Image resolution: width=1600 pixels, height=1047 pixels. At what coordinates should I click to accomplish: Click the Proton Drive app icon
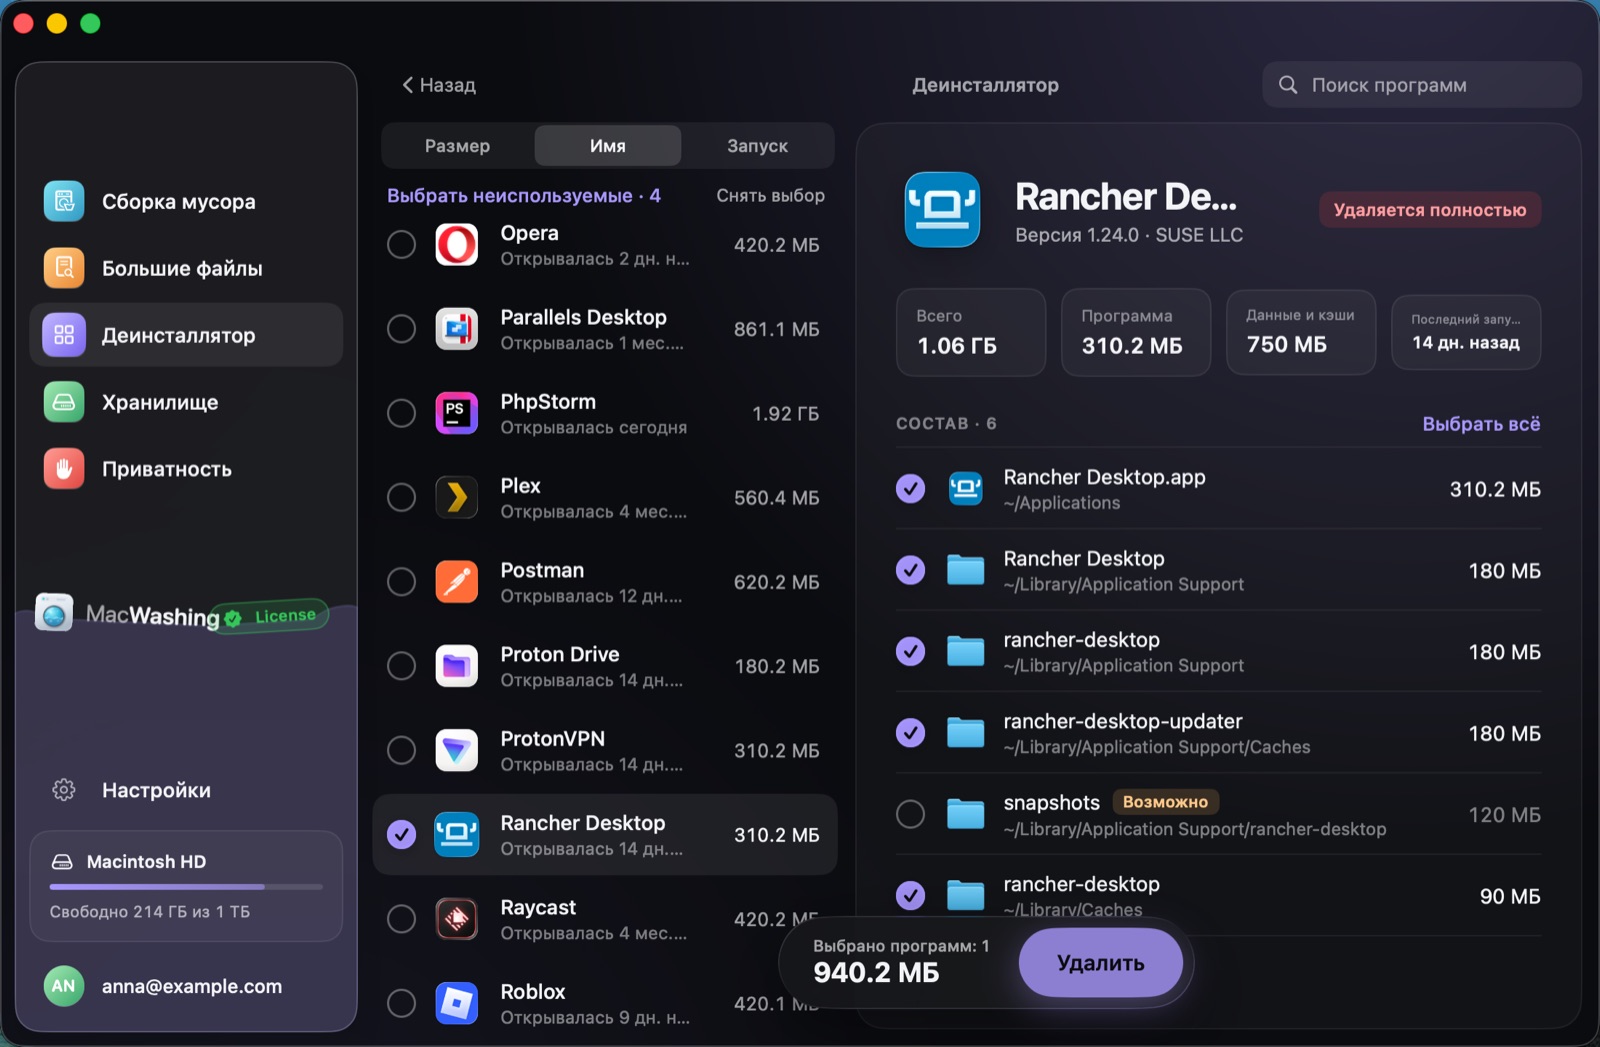coord(457,666)
